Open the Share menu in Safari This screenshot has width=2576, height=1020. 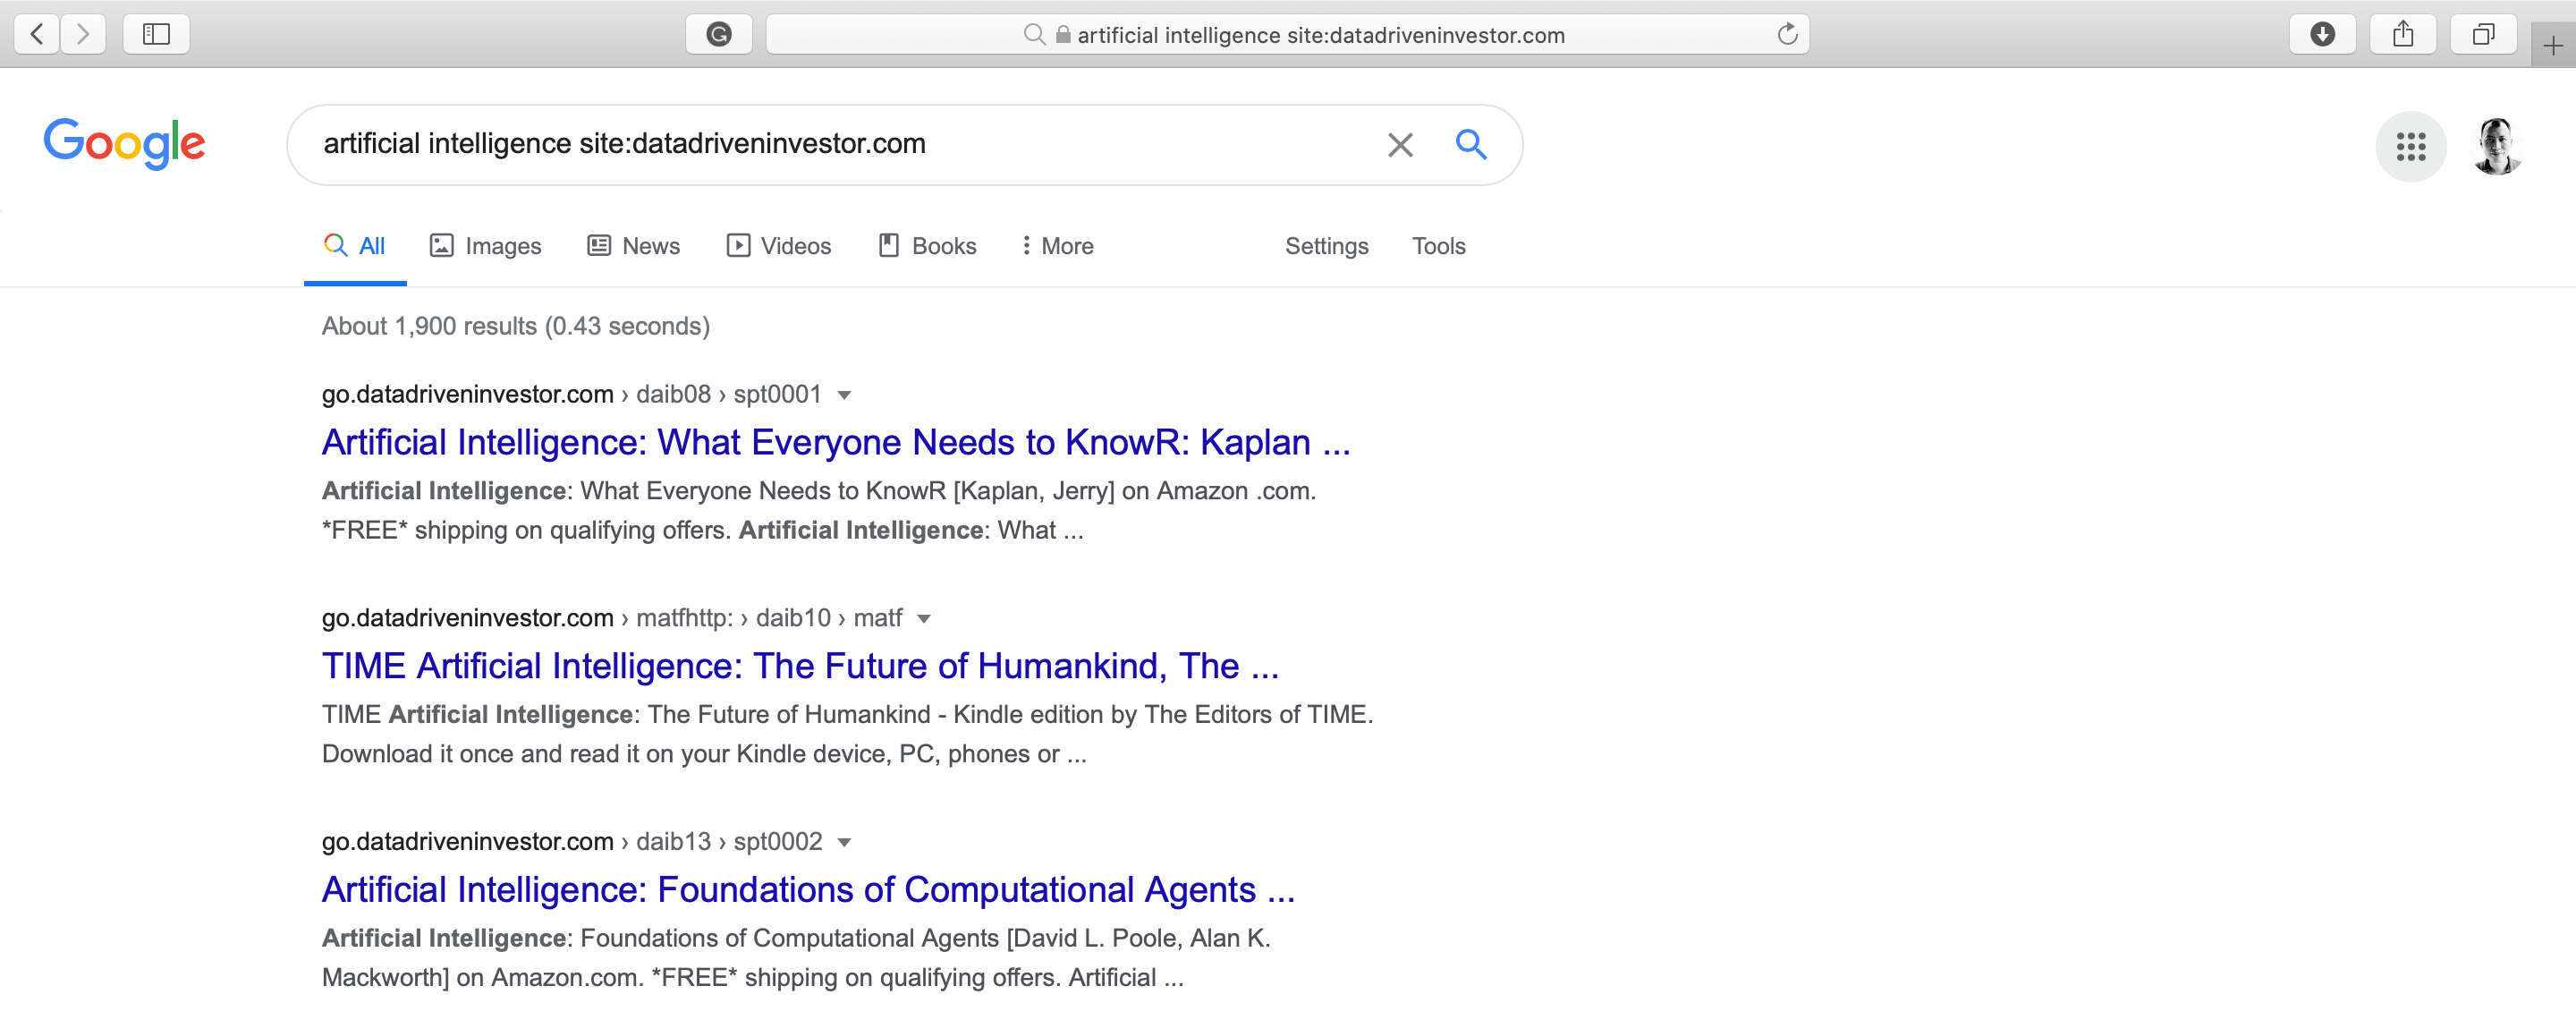tap(2403, 35)
